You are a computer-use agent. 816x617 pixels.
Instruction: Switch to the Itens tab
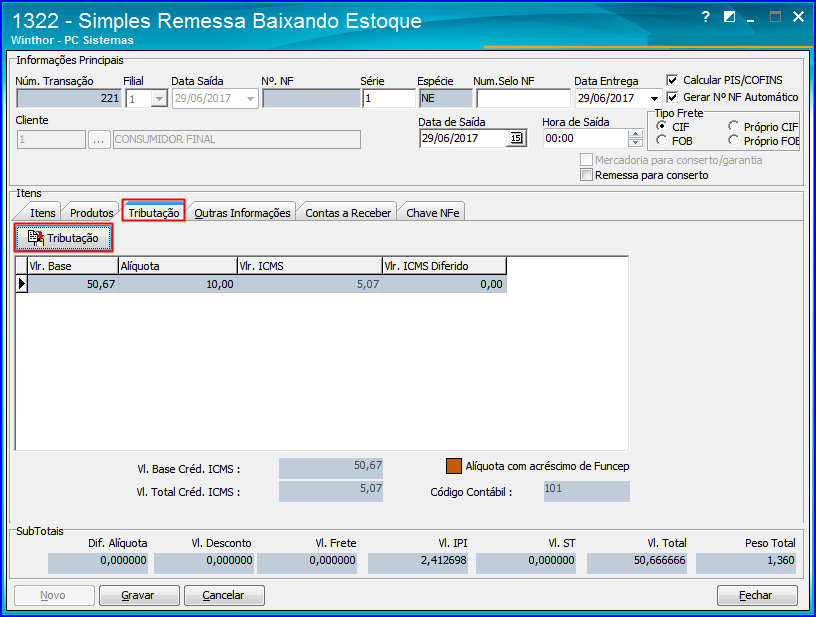pyautogui.click(x=42, y=213)
